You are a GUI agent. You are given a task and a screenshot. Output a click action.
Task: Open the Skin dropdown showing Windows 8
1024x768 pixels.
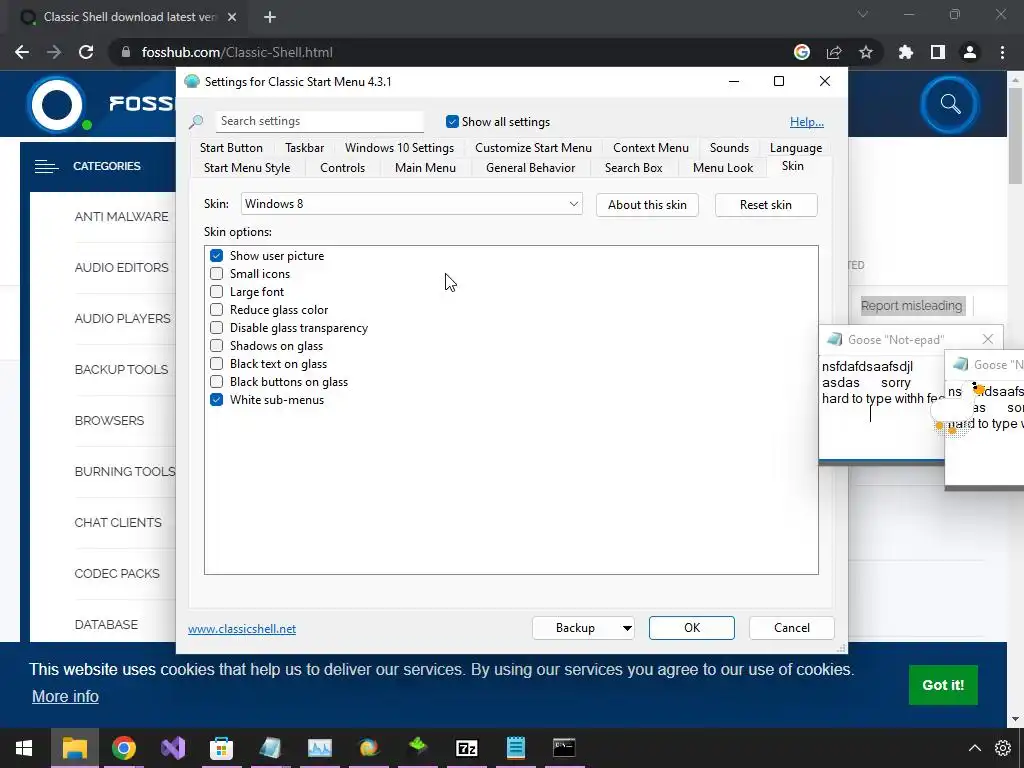(411, 204)
